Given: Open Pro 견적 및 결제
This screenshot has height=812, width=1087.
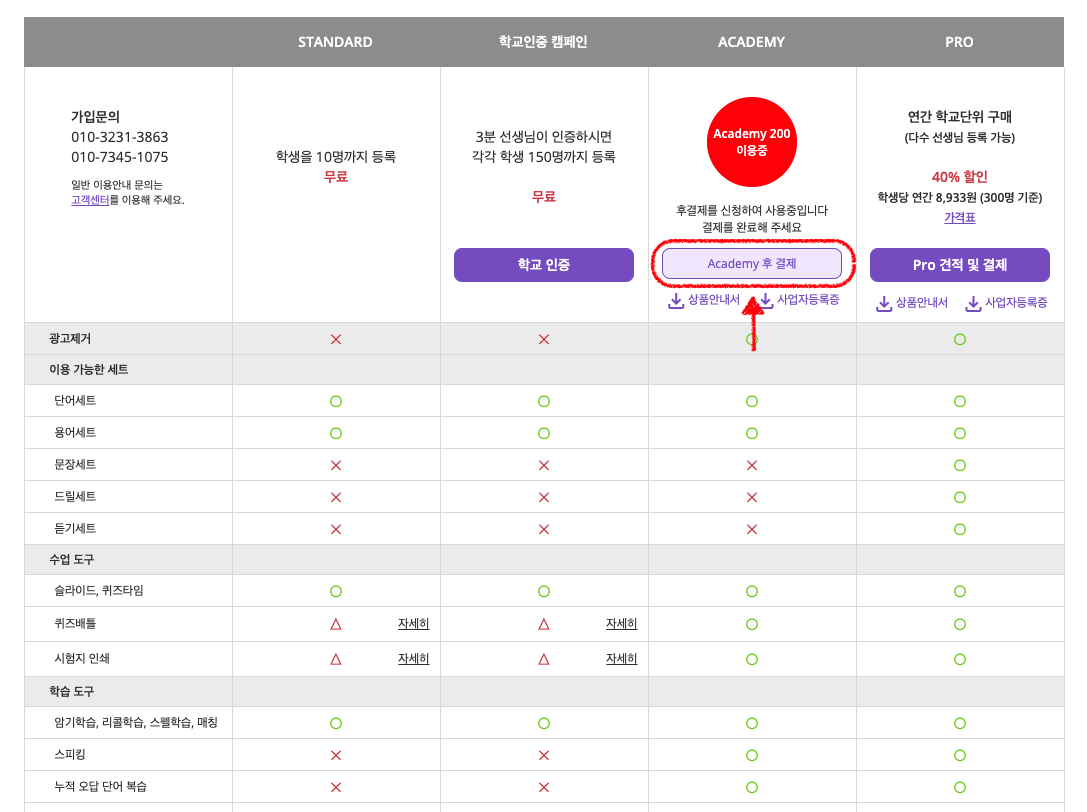Looking at the screenshot, I should pyautogui.click(x=959, y=265).
